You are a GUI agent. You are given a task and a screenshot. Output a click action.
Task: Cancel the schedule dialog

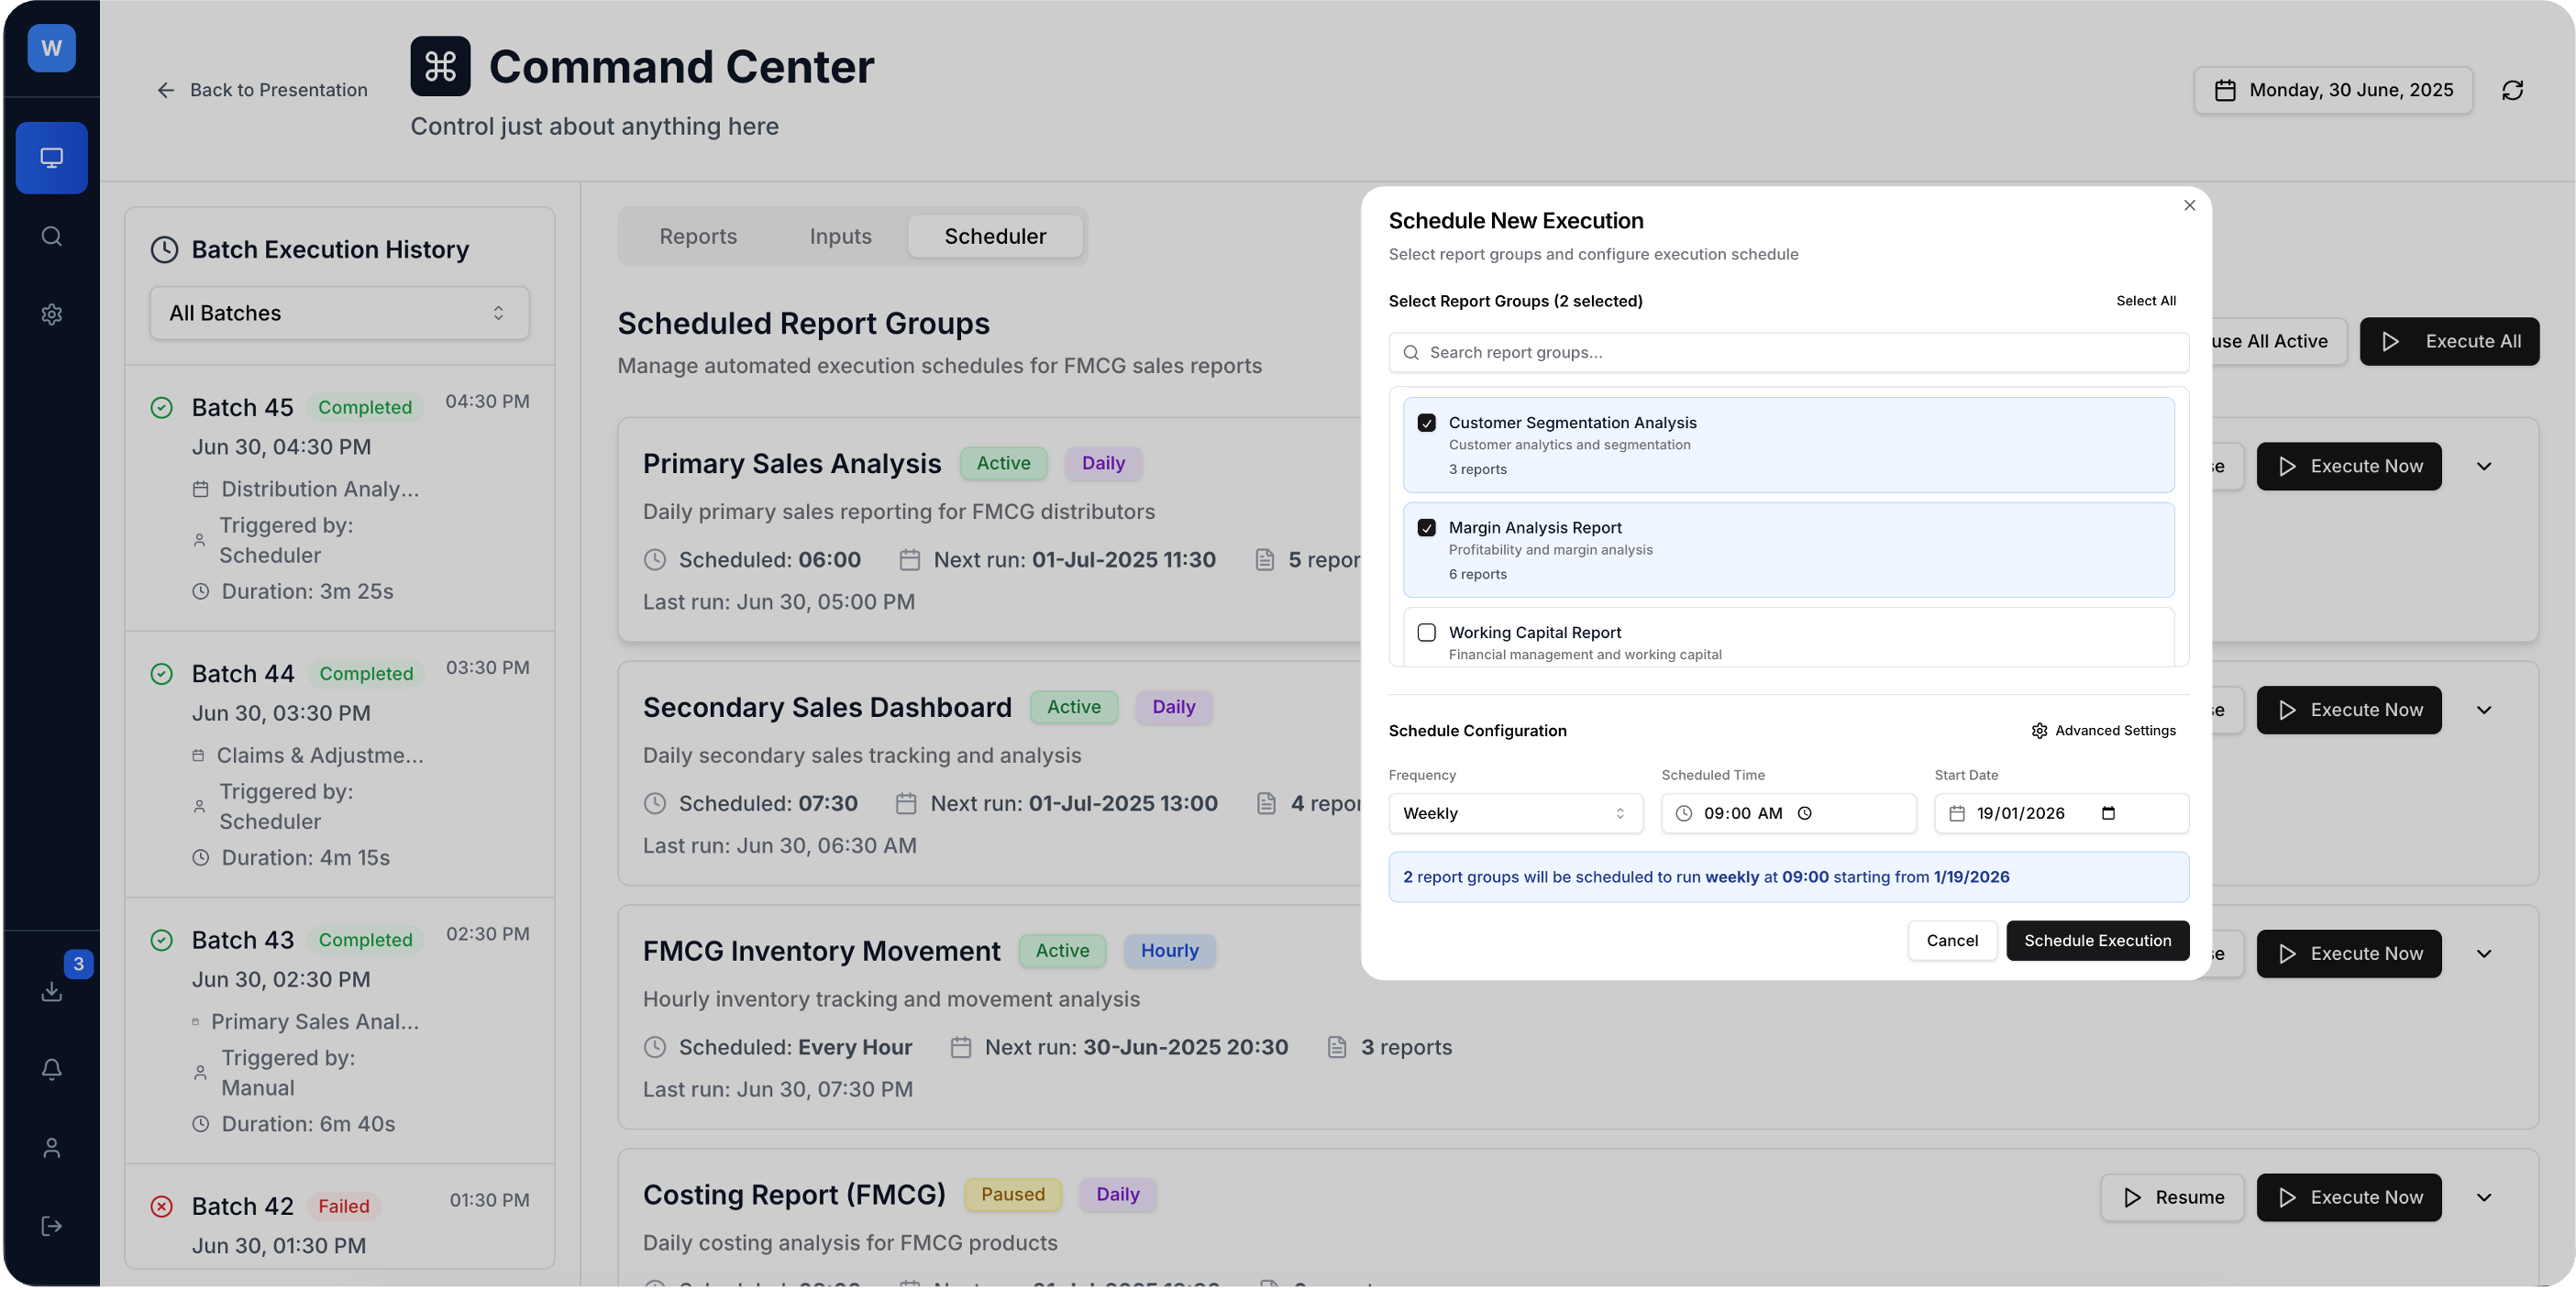point(1952,940)
